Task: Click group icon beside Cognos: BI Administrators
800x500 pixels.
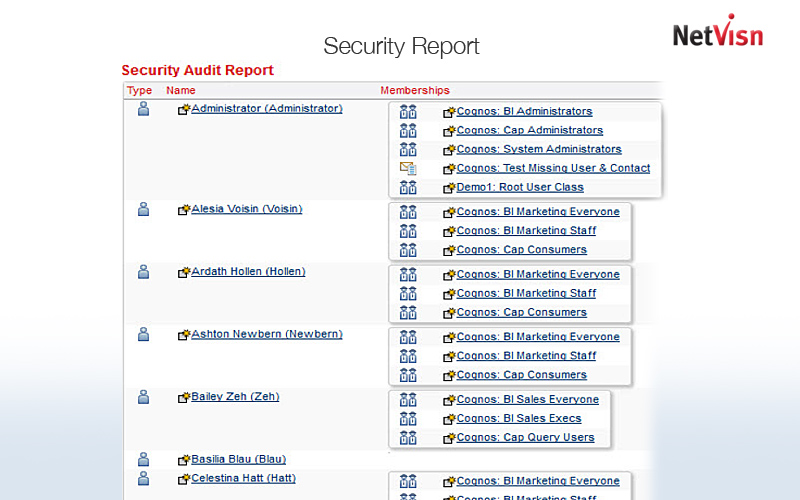Action: 408,111
